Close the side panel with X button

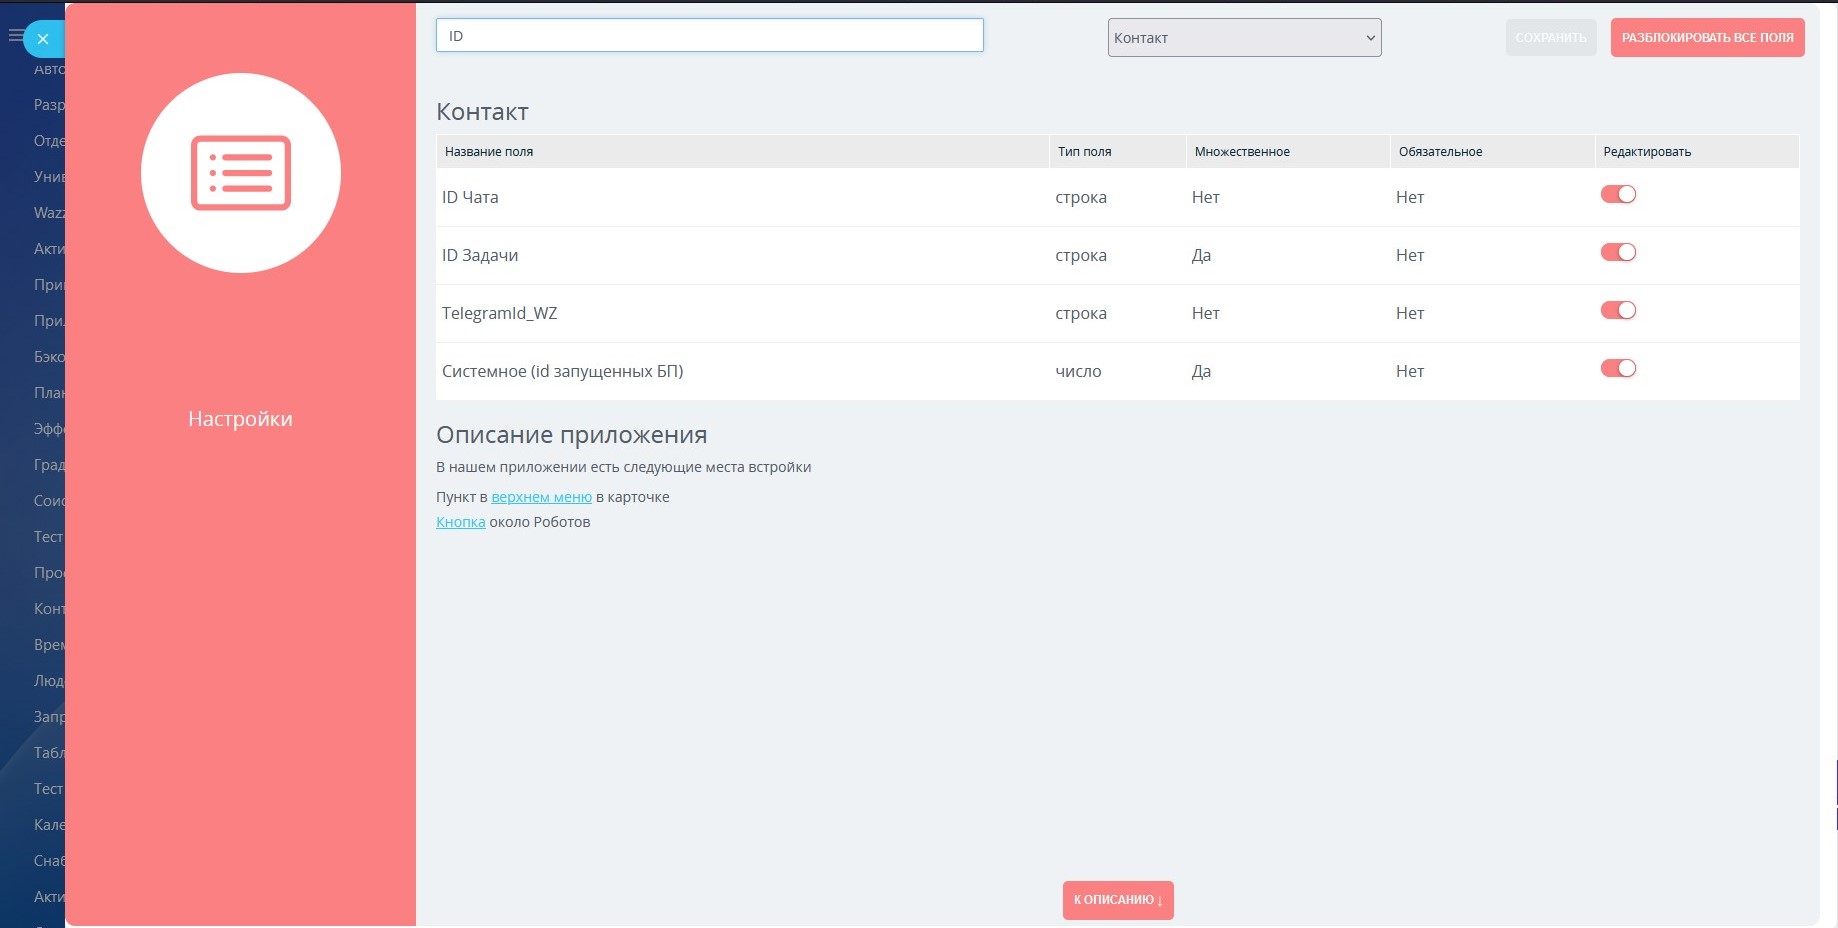(x=43, y=39)
